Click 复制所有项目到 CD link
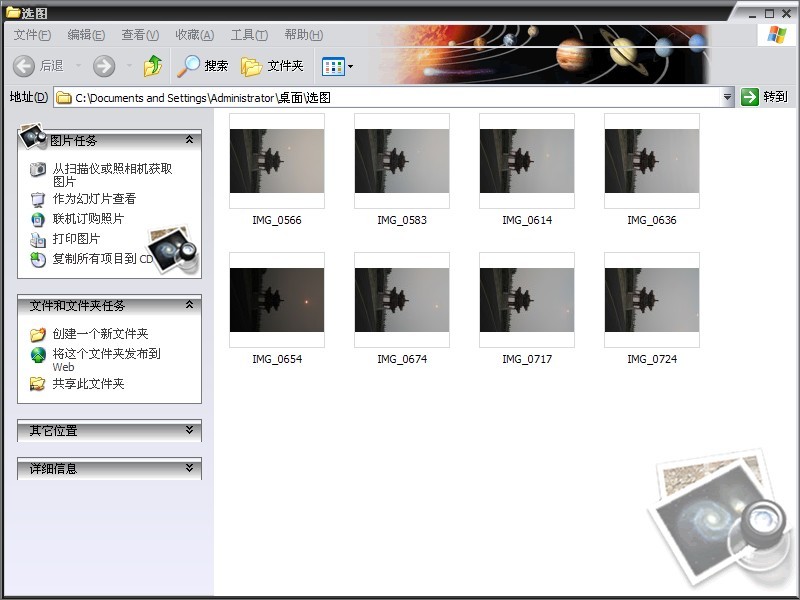 (103, 259)
